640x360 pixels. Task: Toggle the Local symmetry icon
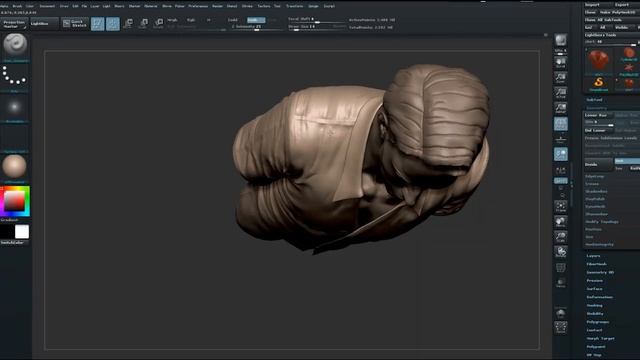[x=561, y=154]
